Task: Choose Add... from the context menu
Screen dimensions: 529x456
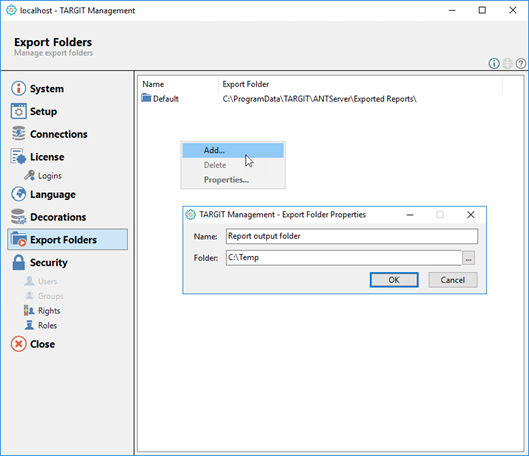Action: pos(233,150)
